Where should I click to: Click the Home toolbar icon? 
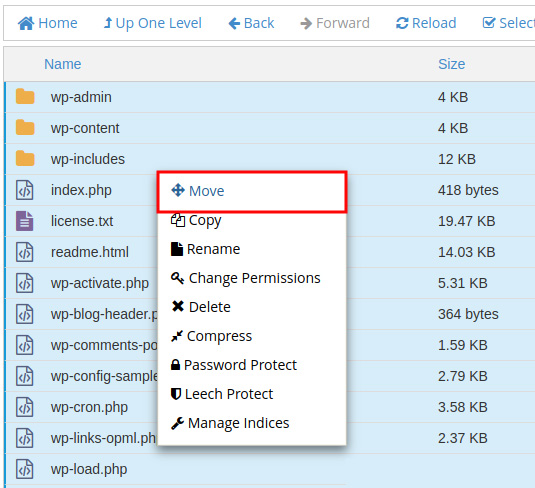26,23
